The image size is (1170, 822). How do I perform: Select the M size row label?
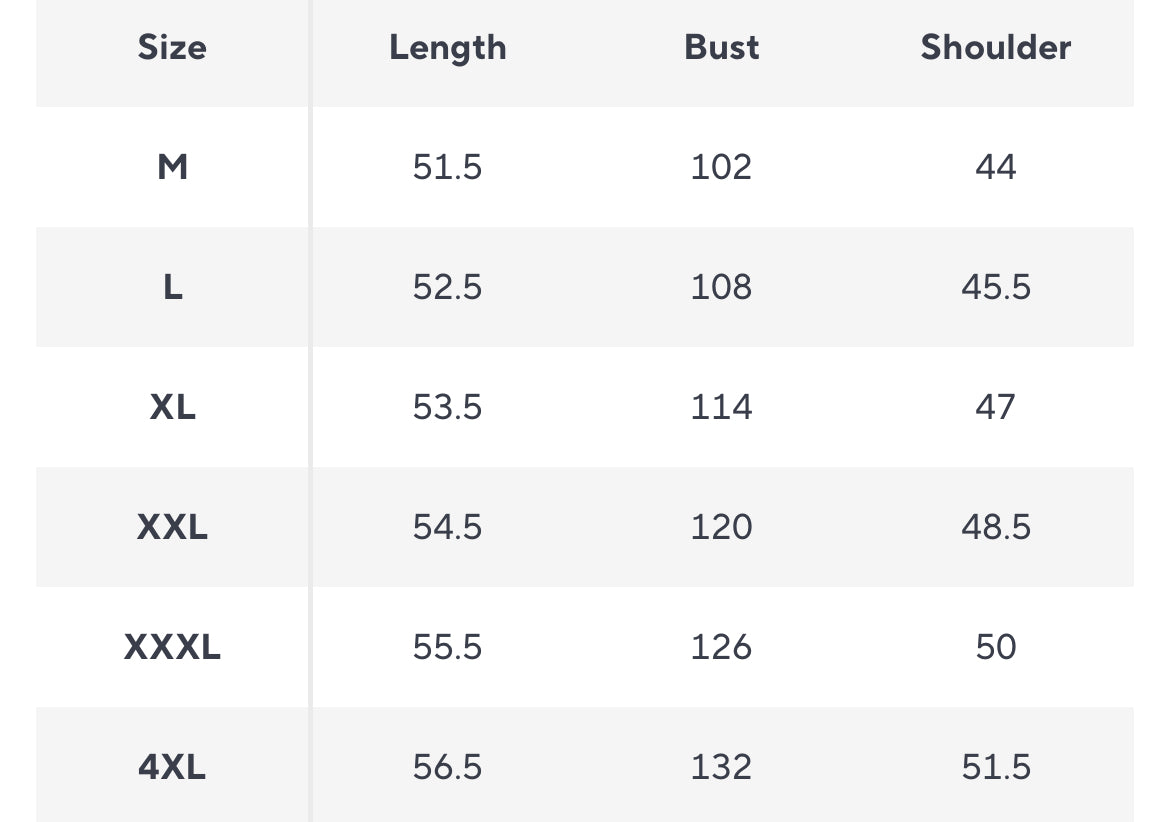coord(172,167)
